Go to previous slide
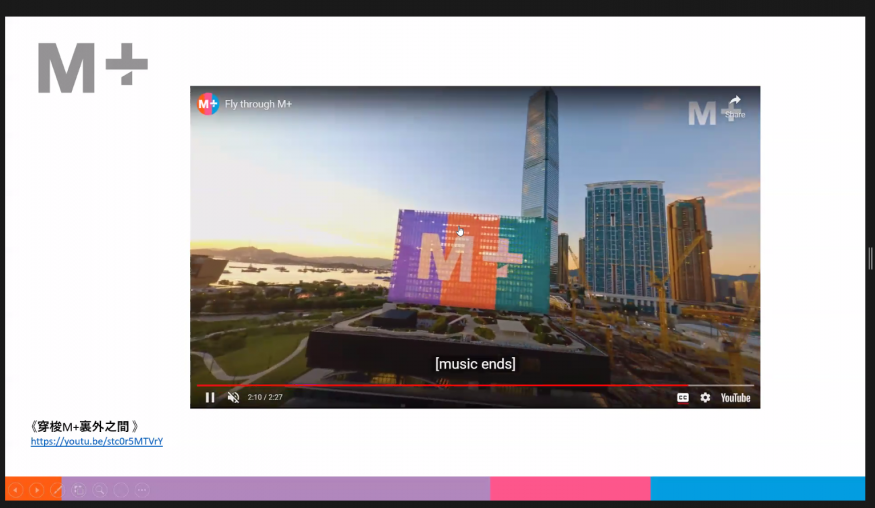This screenshot has width=875, height=508. pos(16,490)
